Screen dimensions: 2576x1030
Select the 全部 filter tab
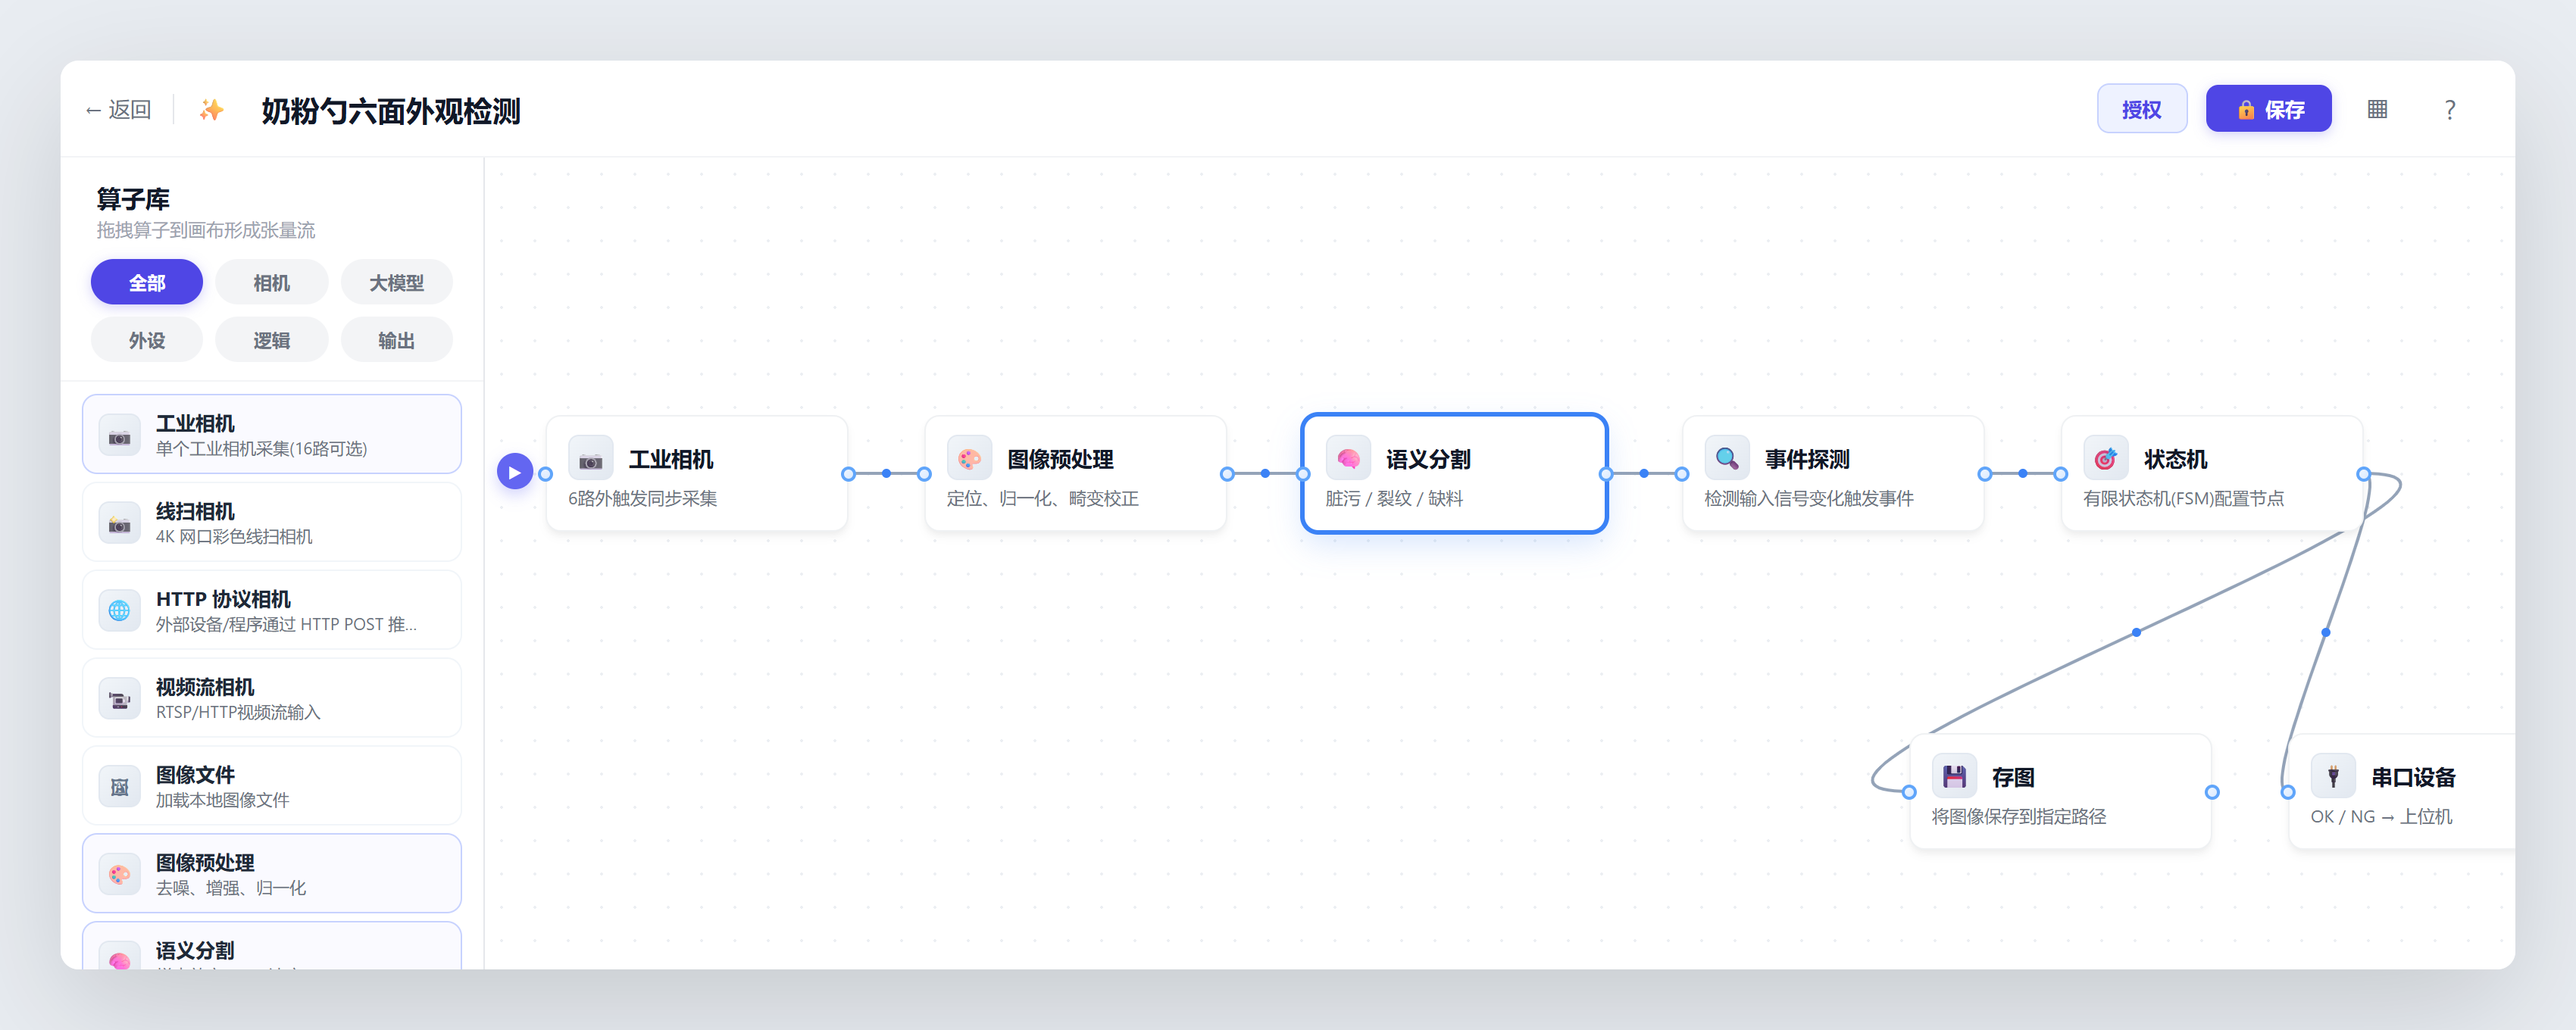click(147, 283)
